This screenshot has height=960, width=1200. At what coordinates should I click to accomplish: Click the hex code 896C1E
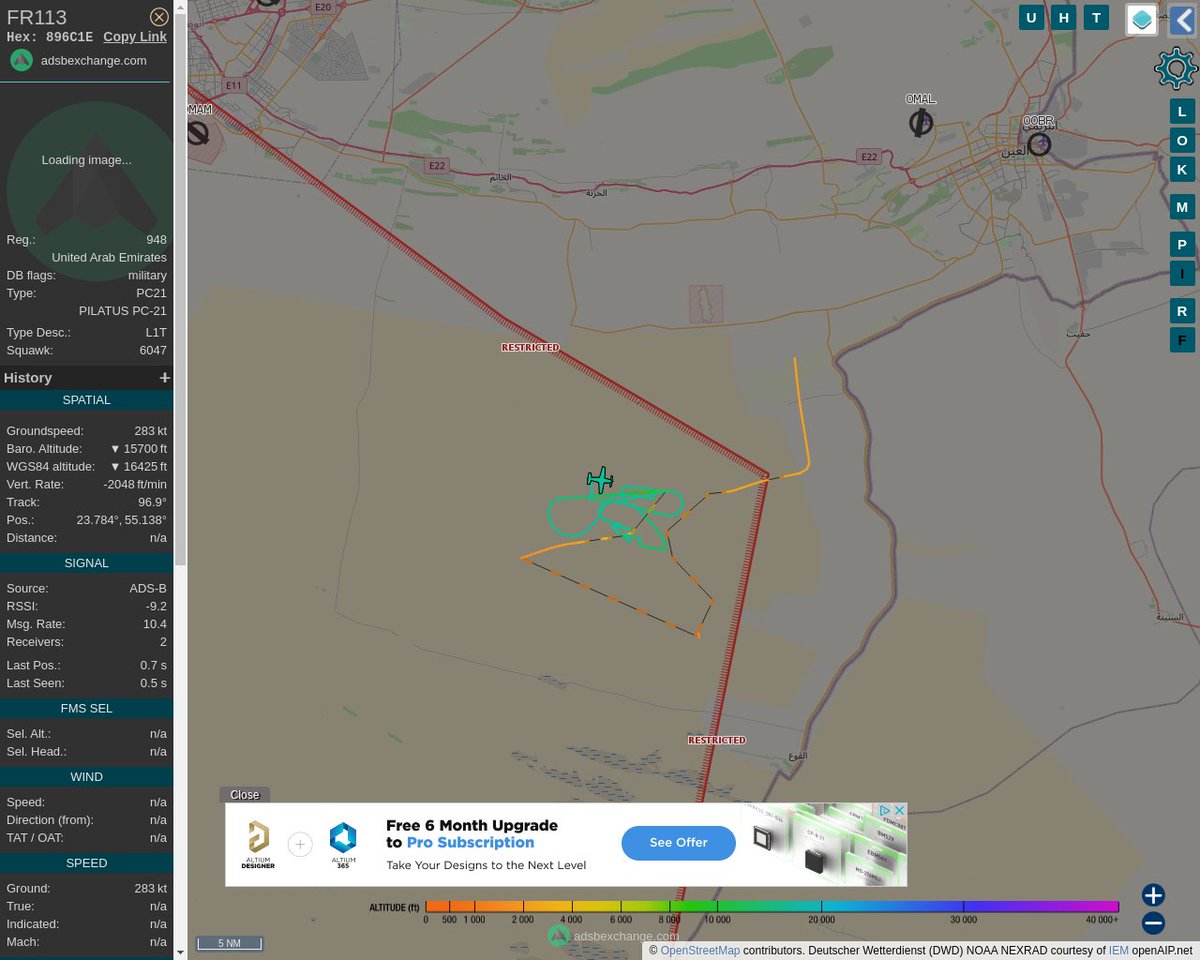coord(69,37)
